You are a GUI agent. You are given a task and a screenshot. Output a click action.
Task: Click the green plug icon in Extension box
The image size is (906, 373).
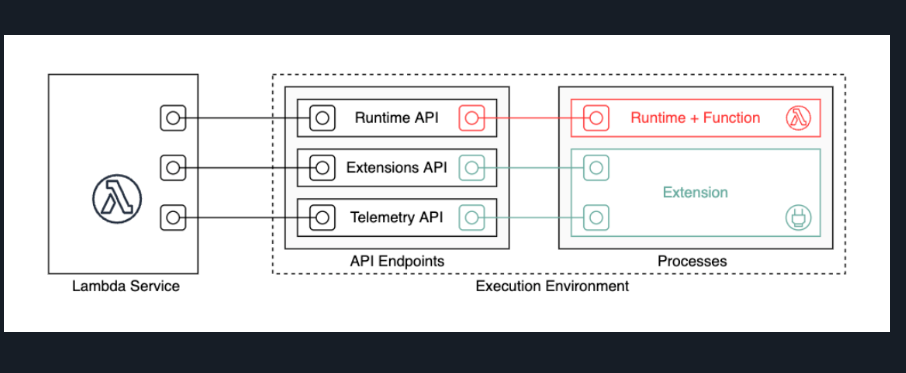[x=799, y=218]
